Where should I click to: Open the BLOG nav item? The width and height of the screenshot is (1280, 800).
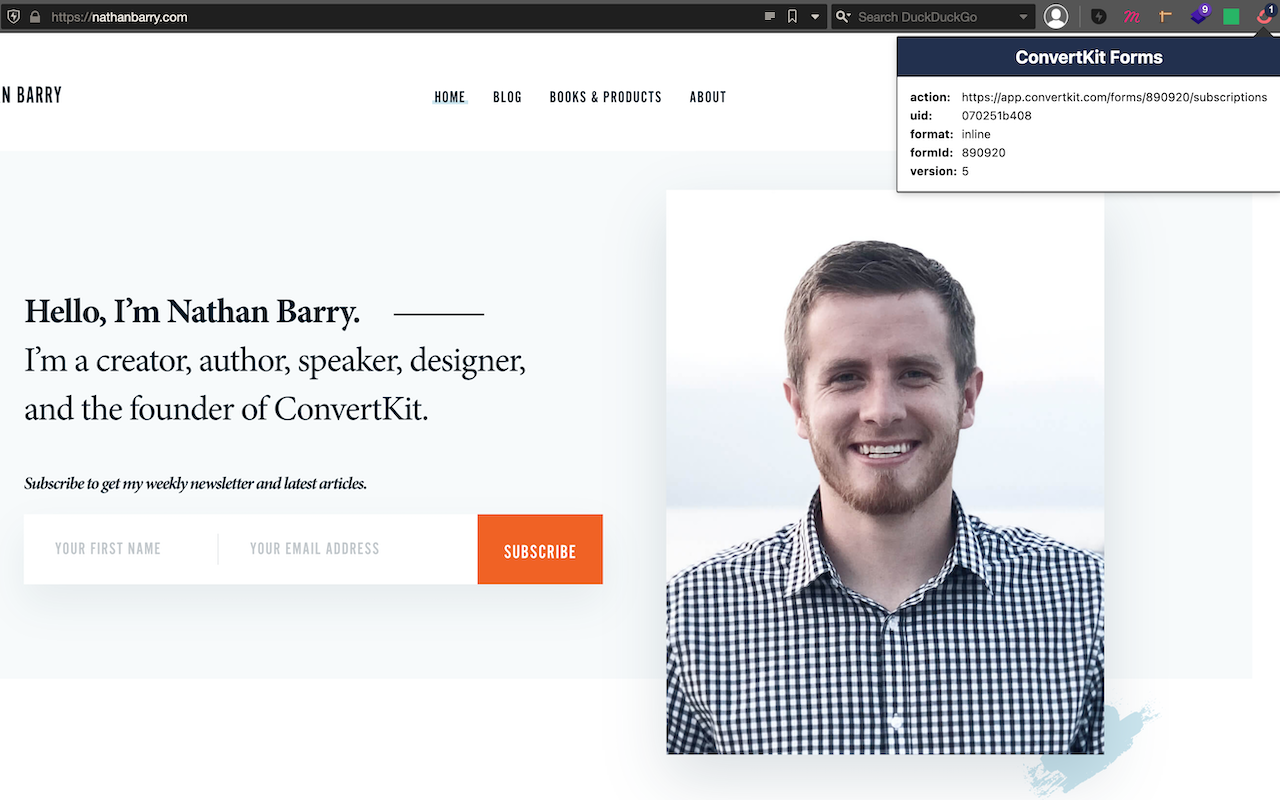pyautogui.click(x=507, y=97)
